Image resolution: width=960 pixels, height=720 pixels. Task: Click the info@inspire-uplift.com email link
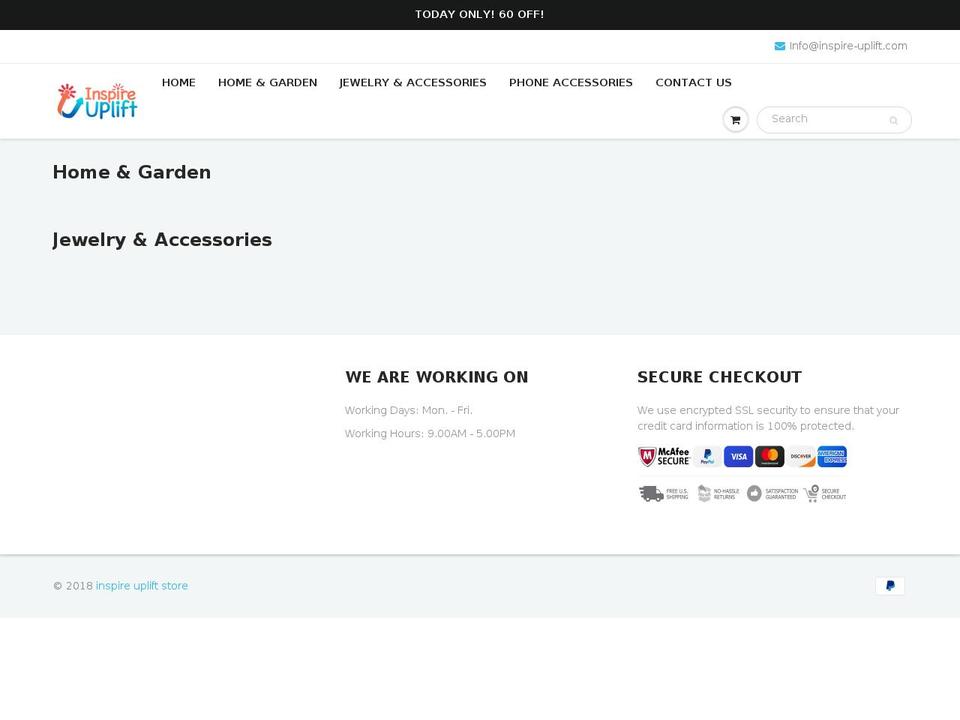[x=848, y=46]
